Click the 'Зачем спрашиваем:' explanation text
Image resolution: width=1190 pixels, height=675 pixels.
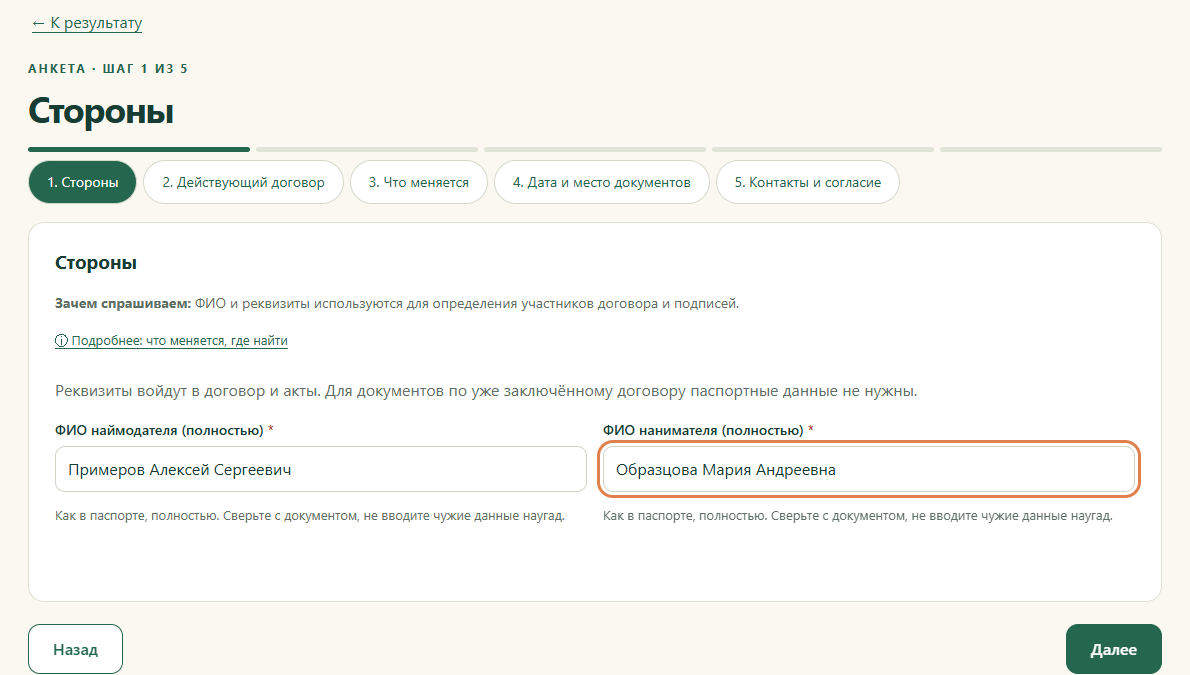[397, 304]
